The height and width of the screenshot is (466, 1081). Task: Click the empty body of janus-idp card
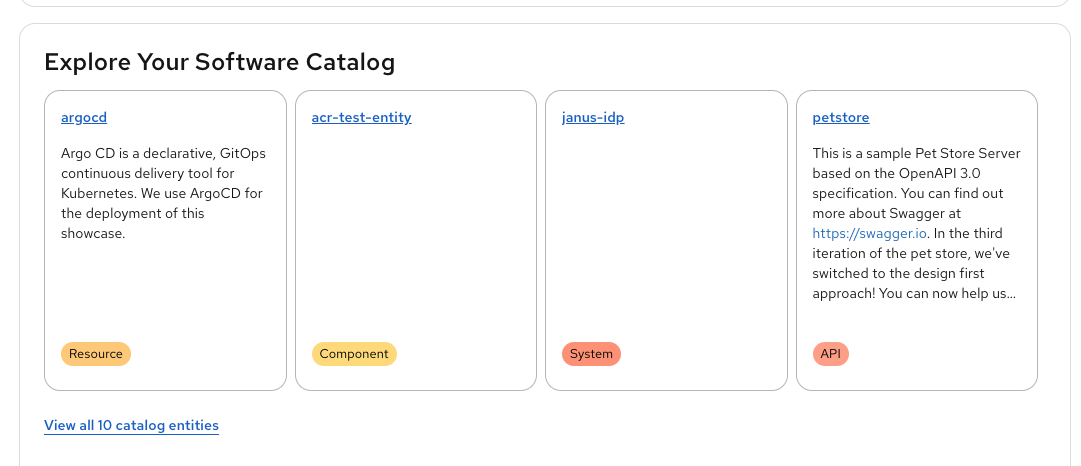tap(665, 240)
